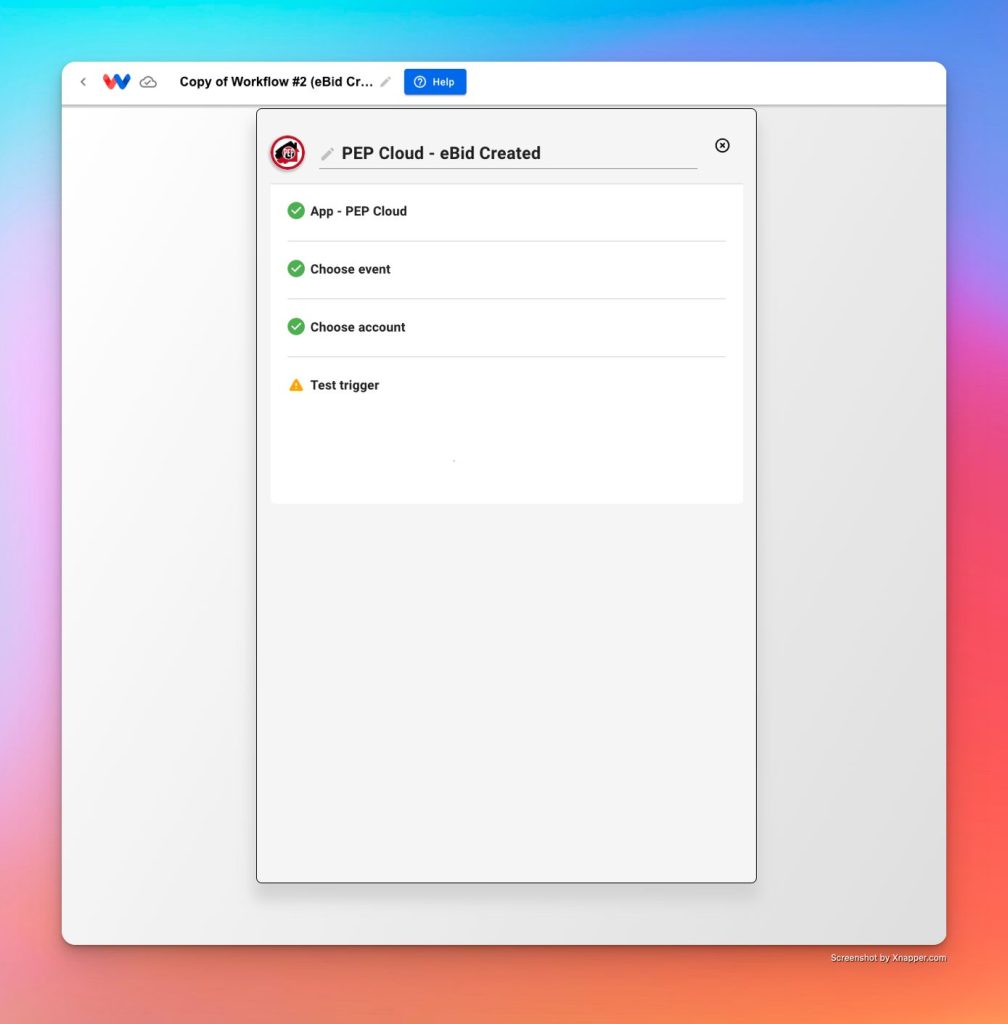The height and width of the screenshot is (1024, 1008).
Task: Click green check next to App - PEP Cloud
Action: [x=296, y=211]
